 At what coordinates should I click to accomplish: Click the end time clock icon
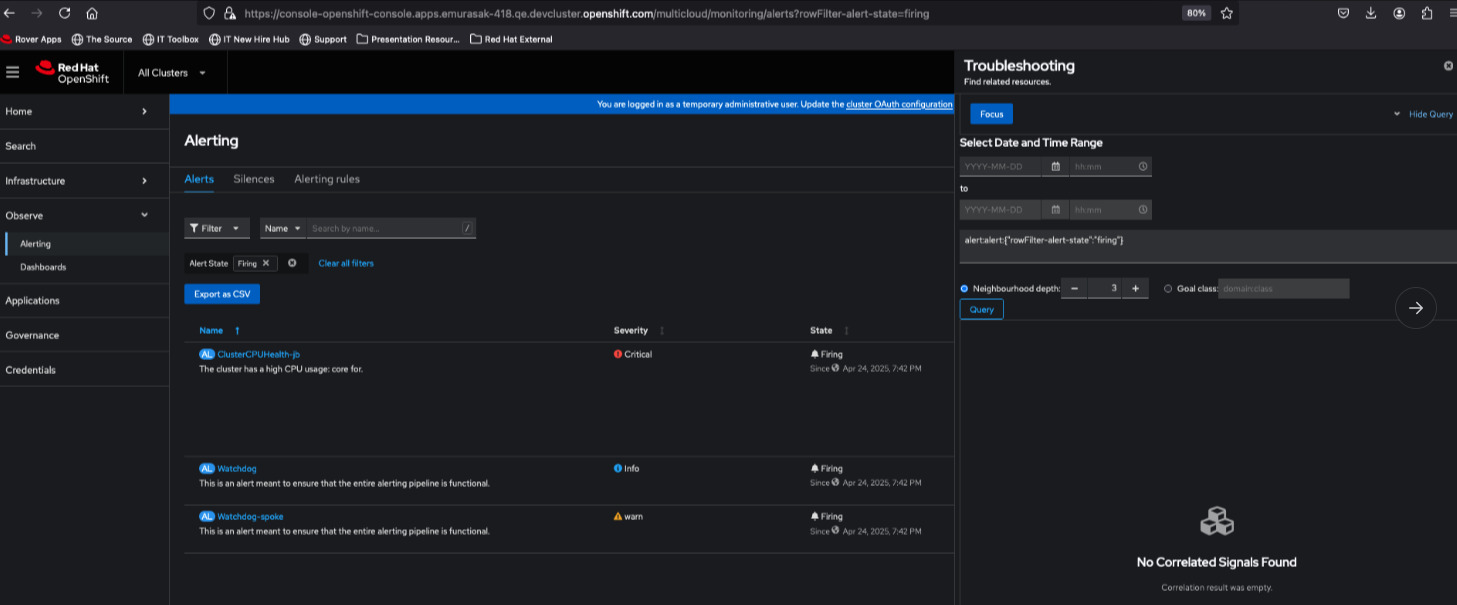click(1142, 210)
